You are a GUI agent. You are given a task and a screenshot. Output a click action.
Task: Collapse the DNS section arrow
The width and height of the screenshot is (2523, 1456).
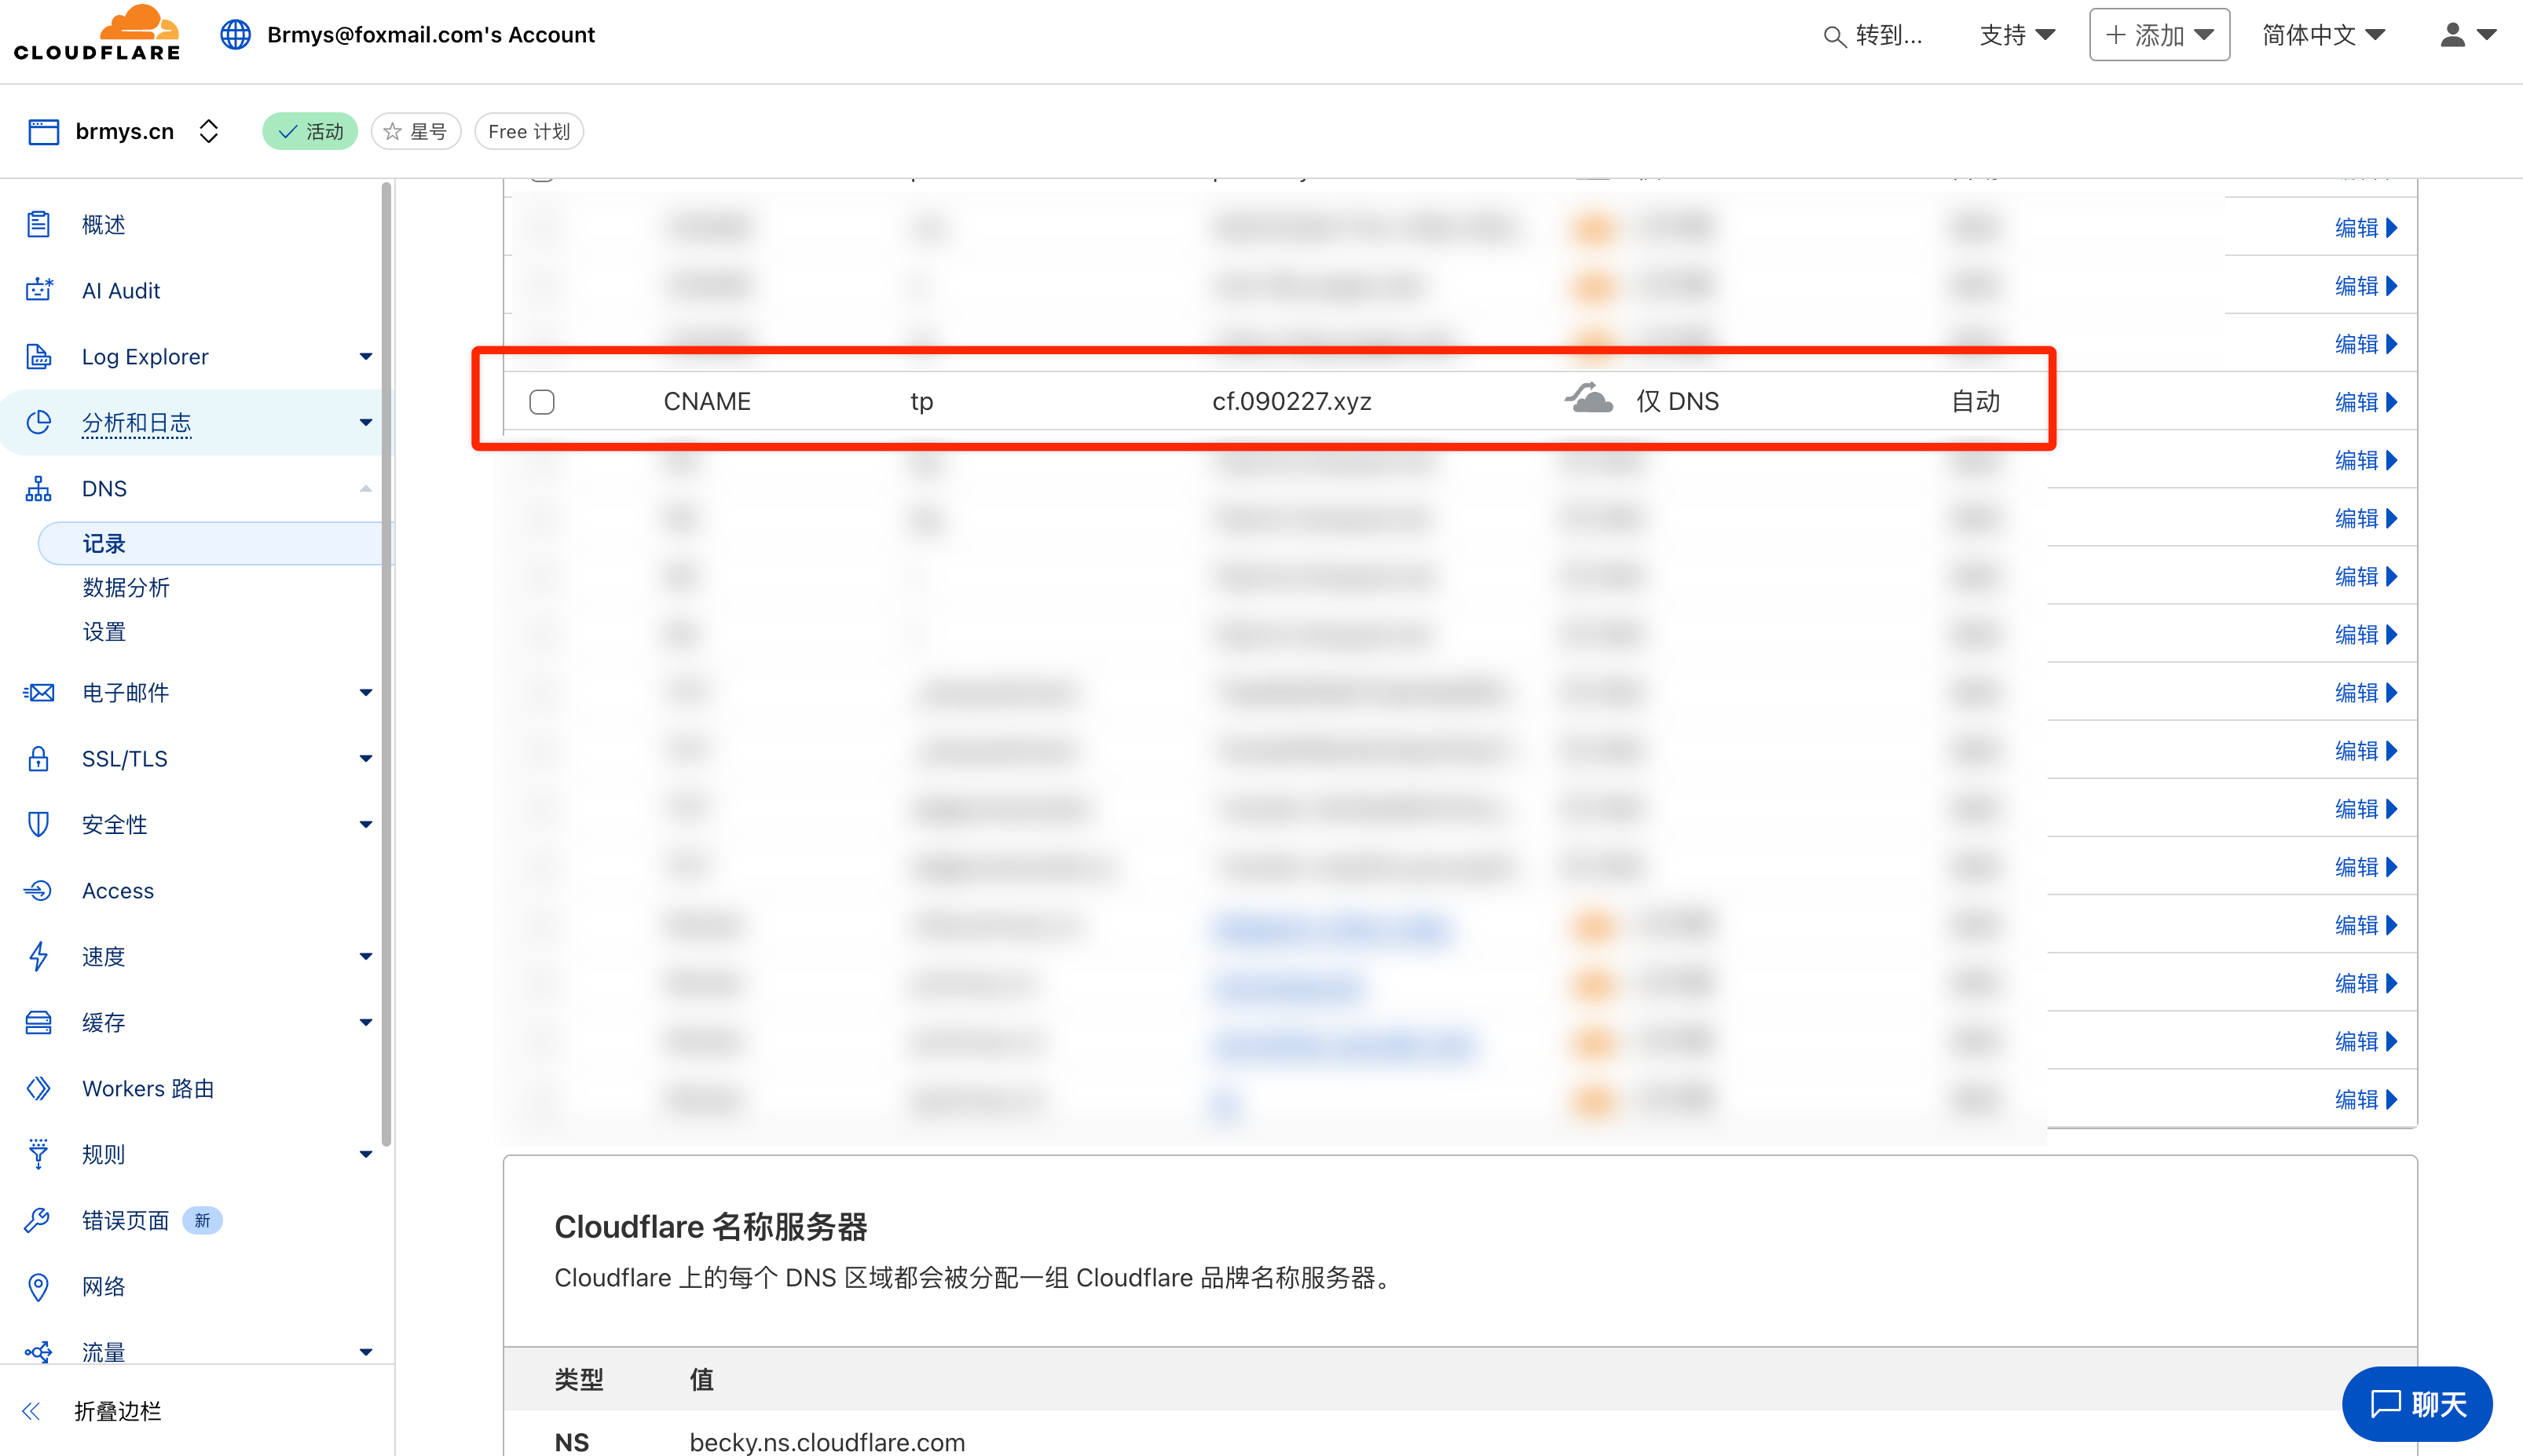click(x=366, y=488)
